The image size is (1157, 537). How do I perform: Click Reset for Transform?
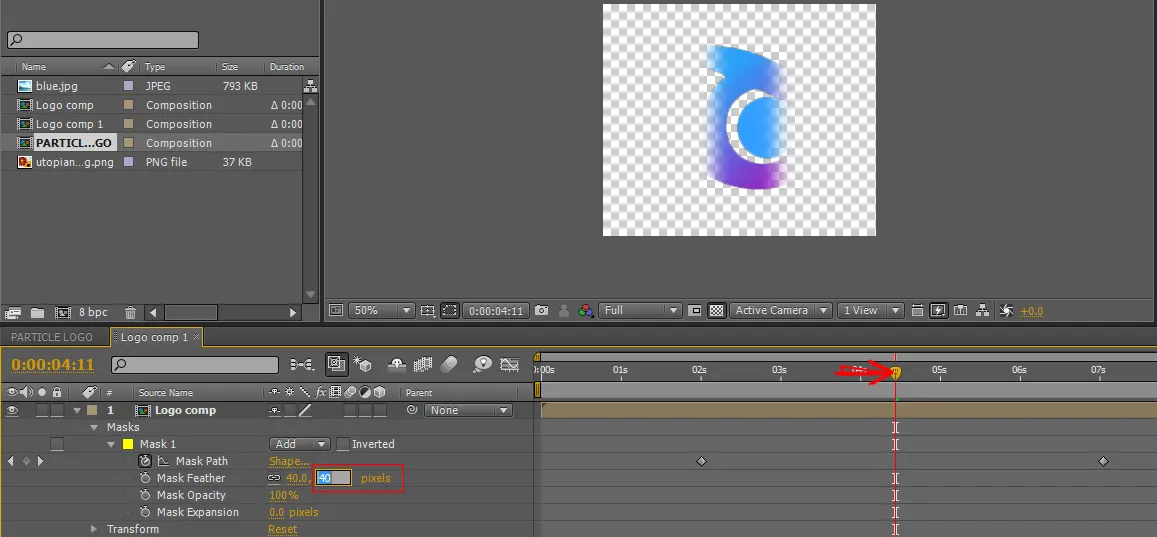[283, 529]
